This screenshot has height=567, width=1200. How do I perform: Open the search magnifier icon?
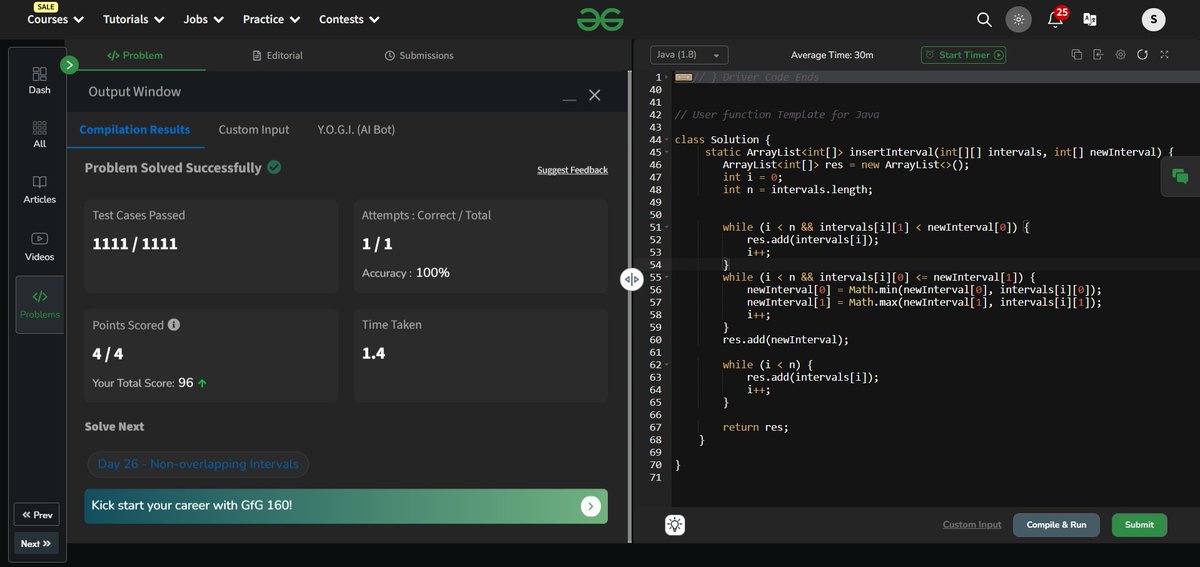coord(984,19)
